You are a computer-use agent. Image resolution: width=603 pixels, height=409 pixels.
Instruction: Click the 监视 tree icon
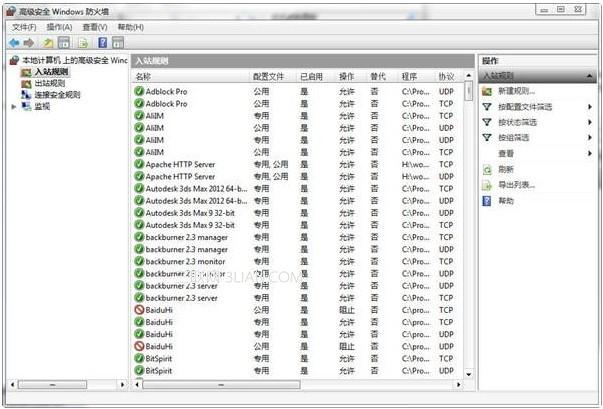pyautogui.click(x=26, y=106)
